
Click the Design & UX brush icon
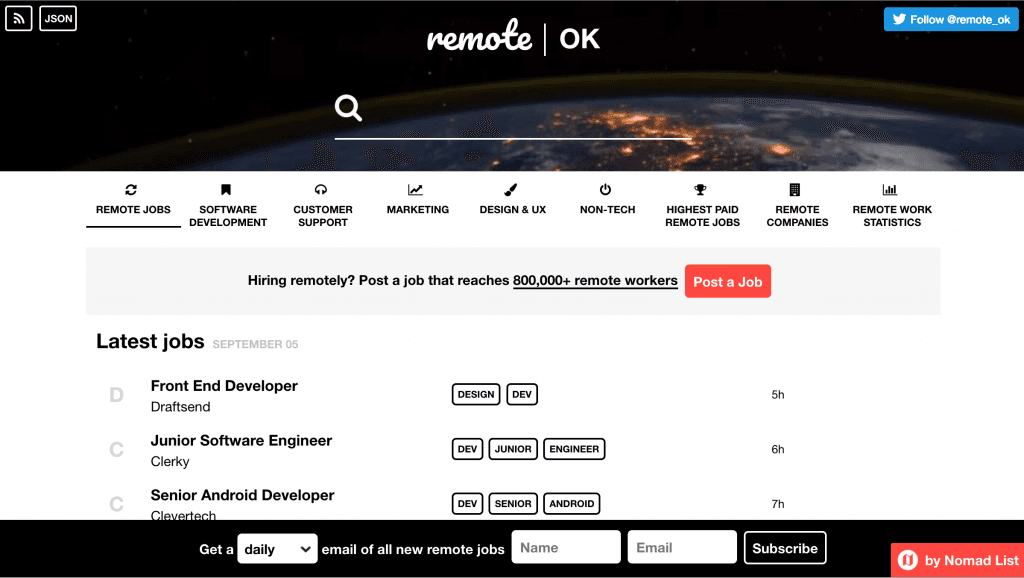[511, 190]
